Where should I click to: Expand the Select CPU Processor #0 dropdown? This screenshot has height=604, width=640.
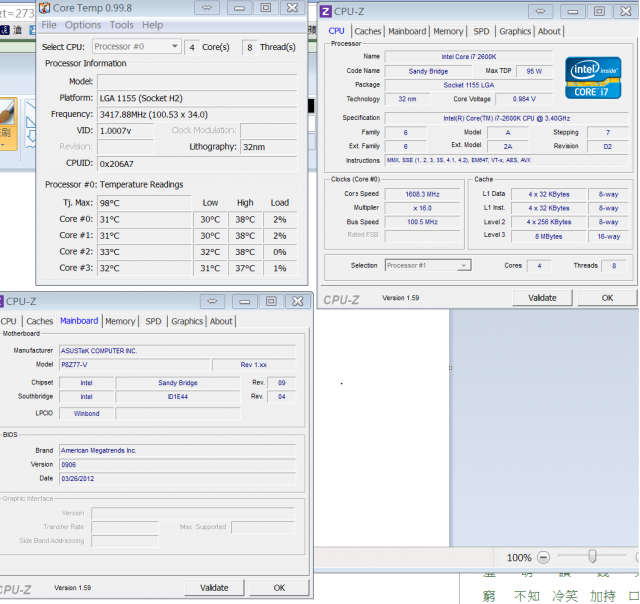click(x=136, y=47)
